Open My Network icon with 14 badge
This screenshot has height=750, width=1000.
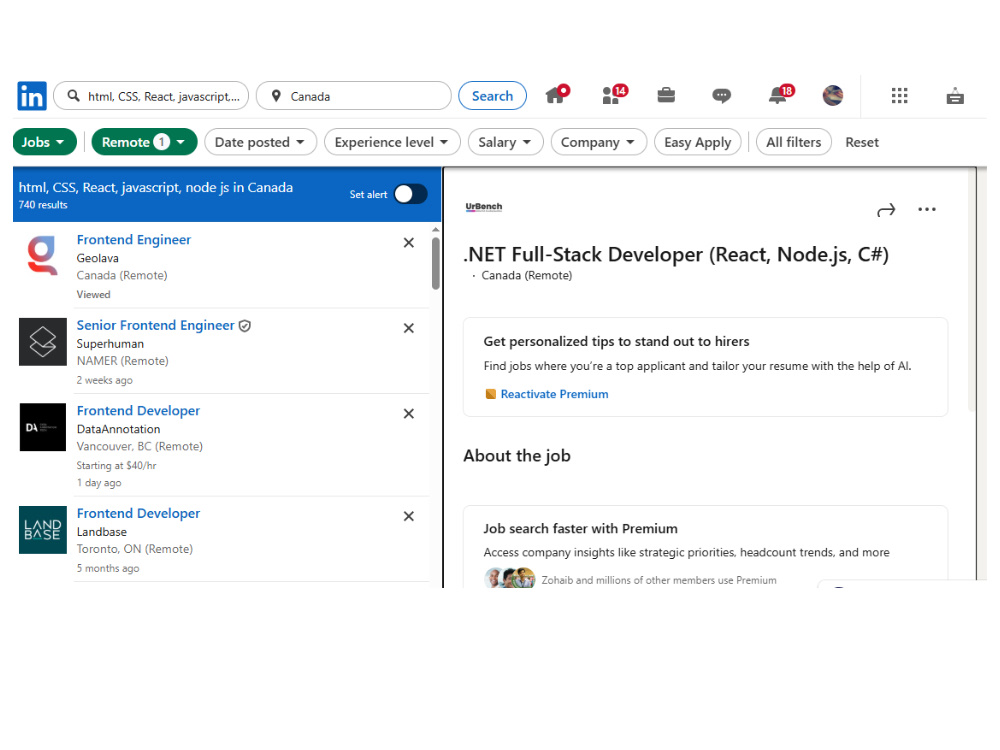coord(614,95)
